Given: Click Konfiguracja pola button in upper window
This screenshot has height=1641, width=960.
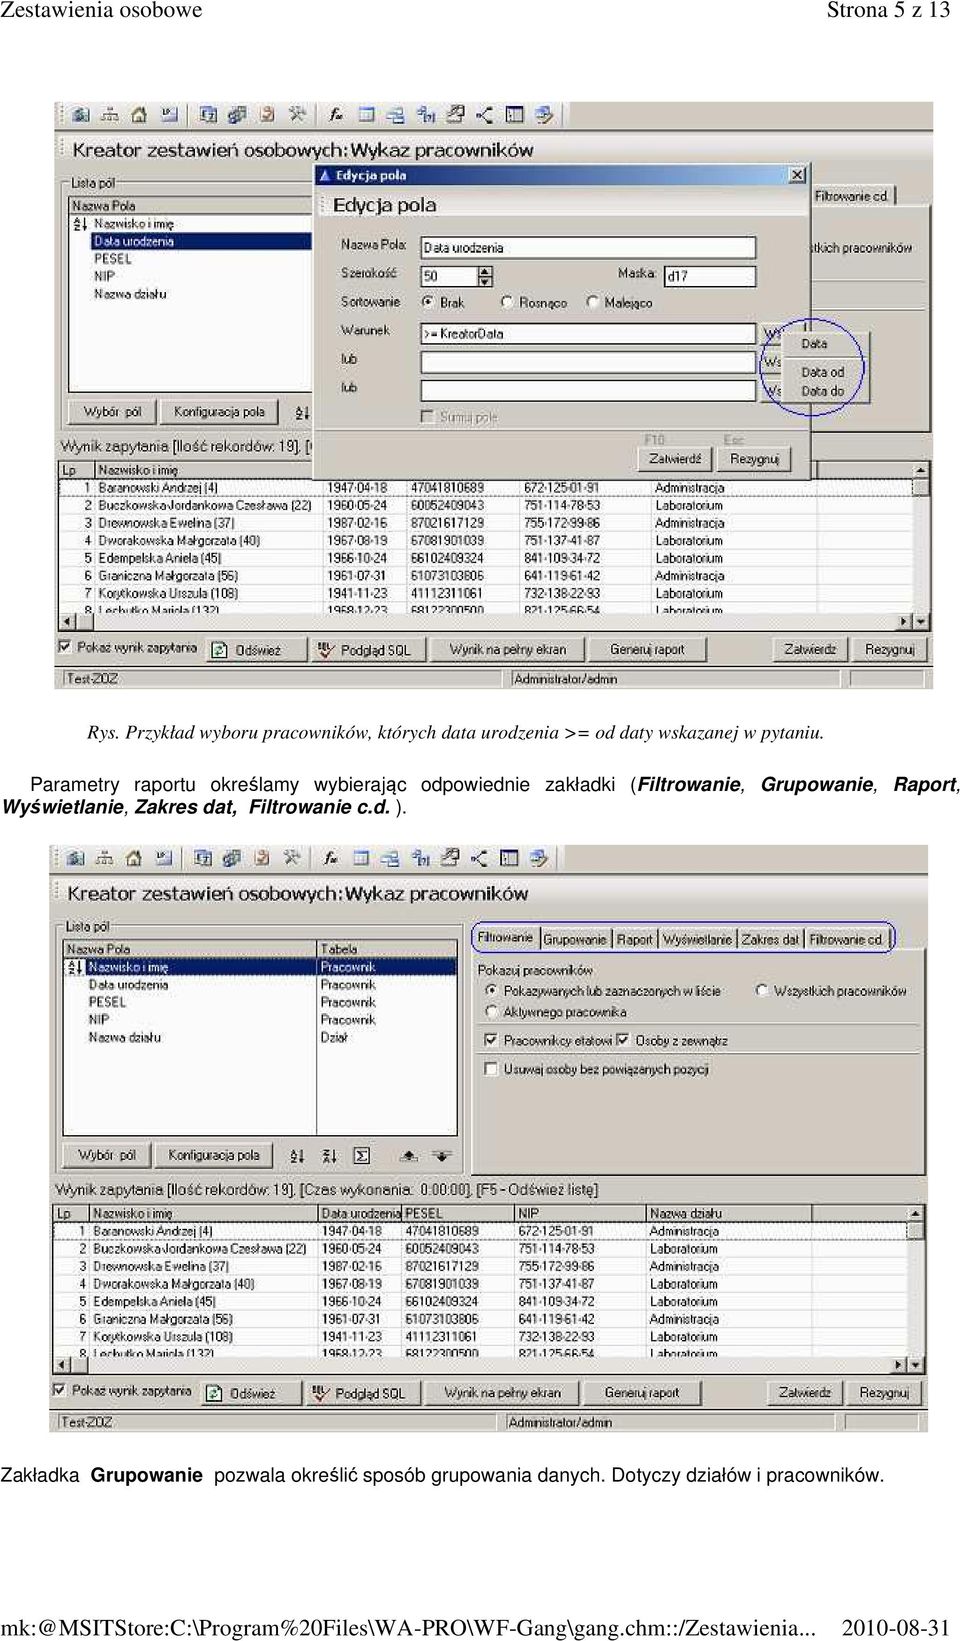Looking at the screenshot, I should [219, 412].
